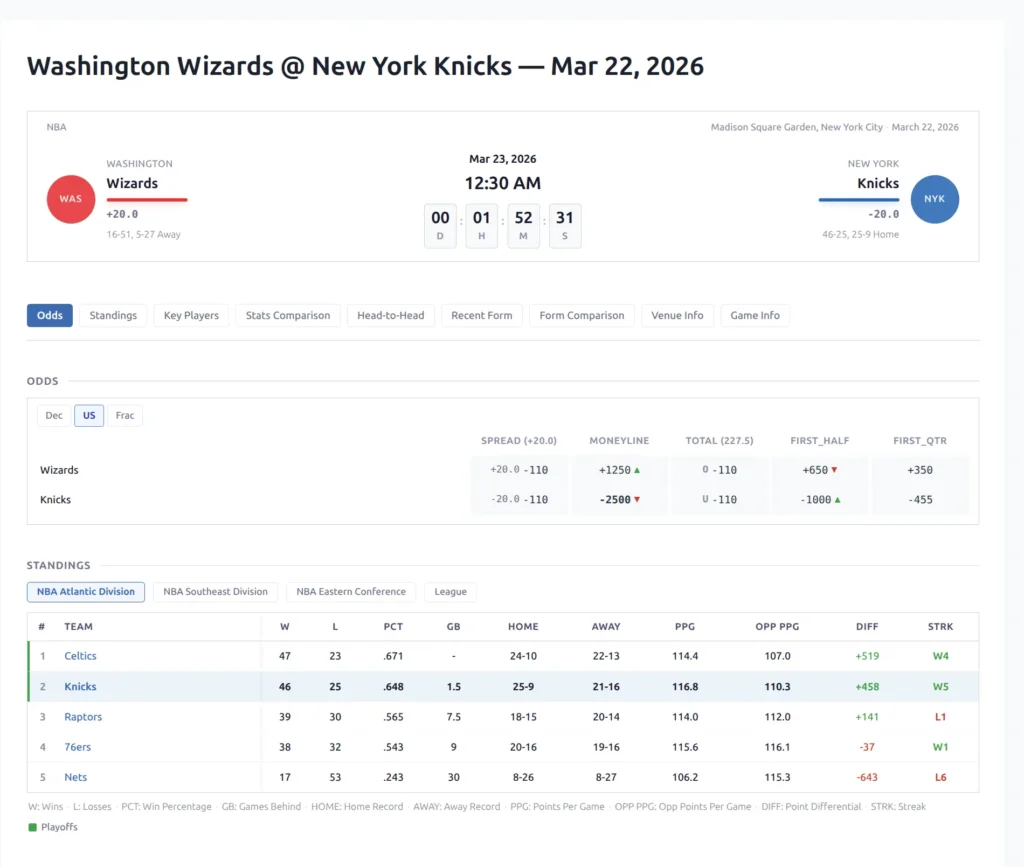Click Celtics +519 point differential
The image size is (1024, 867).
pyautogui.click(x=867, y=656)
